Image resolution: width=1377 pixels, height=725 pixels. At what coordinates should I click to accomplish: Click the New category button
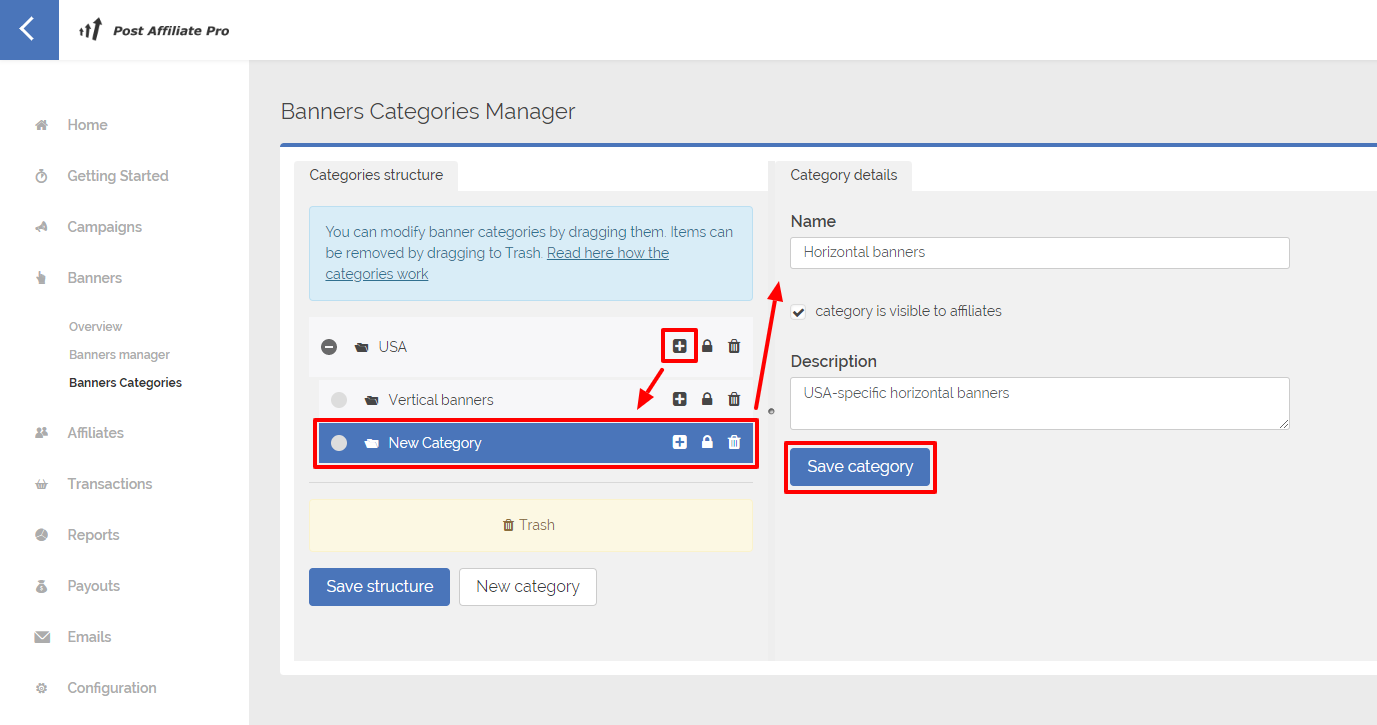pos(528,587)
